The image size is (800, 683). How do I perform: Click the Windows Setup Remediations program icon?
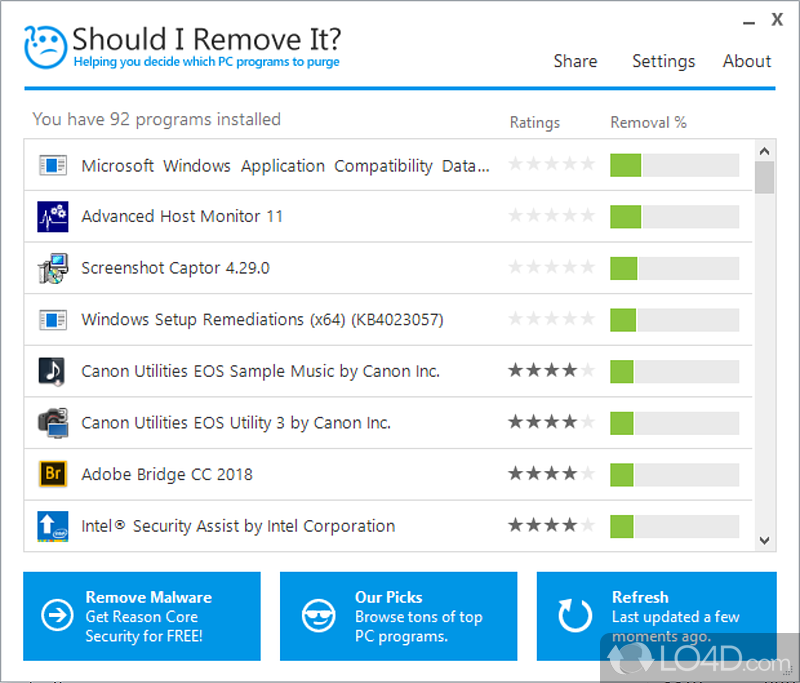click(x=53, y=320)
